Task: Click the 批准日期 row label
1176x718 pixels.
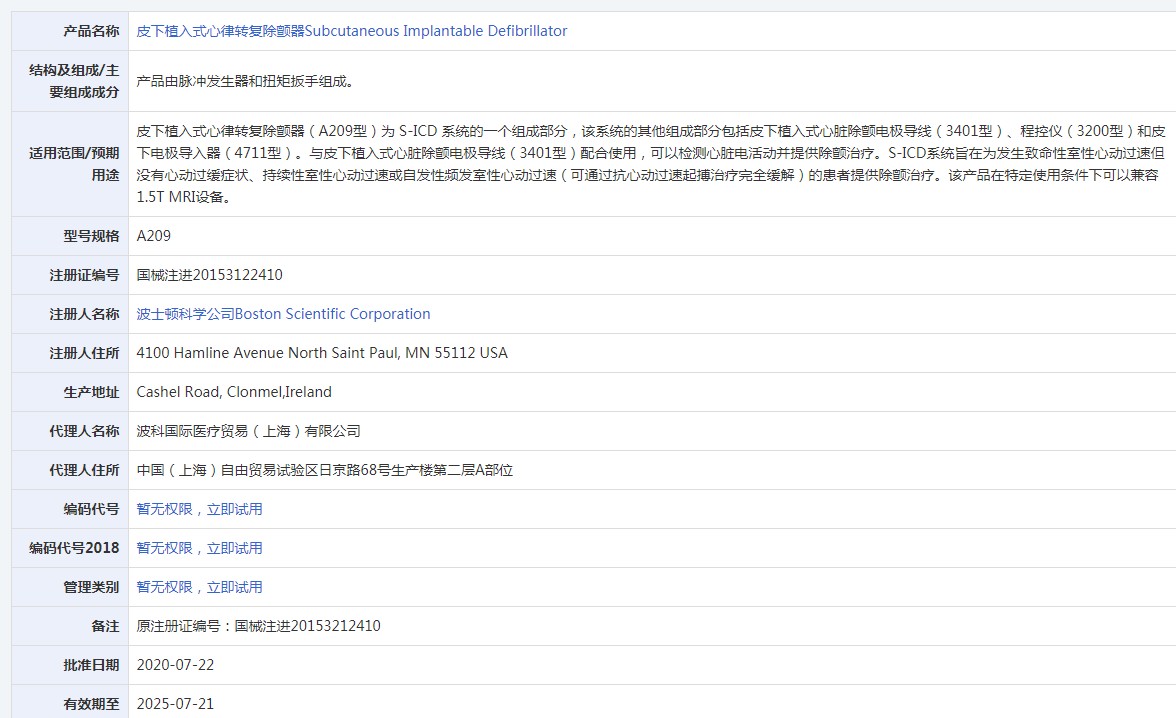Action: pyautogui.click(x=91, y=665)
